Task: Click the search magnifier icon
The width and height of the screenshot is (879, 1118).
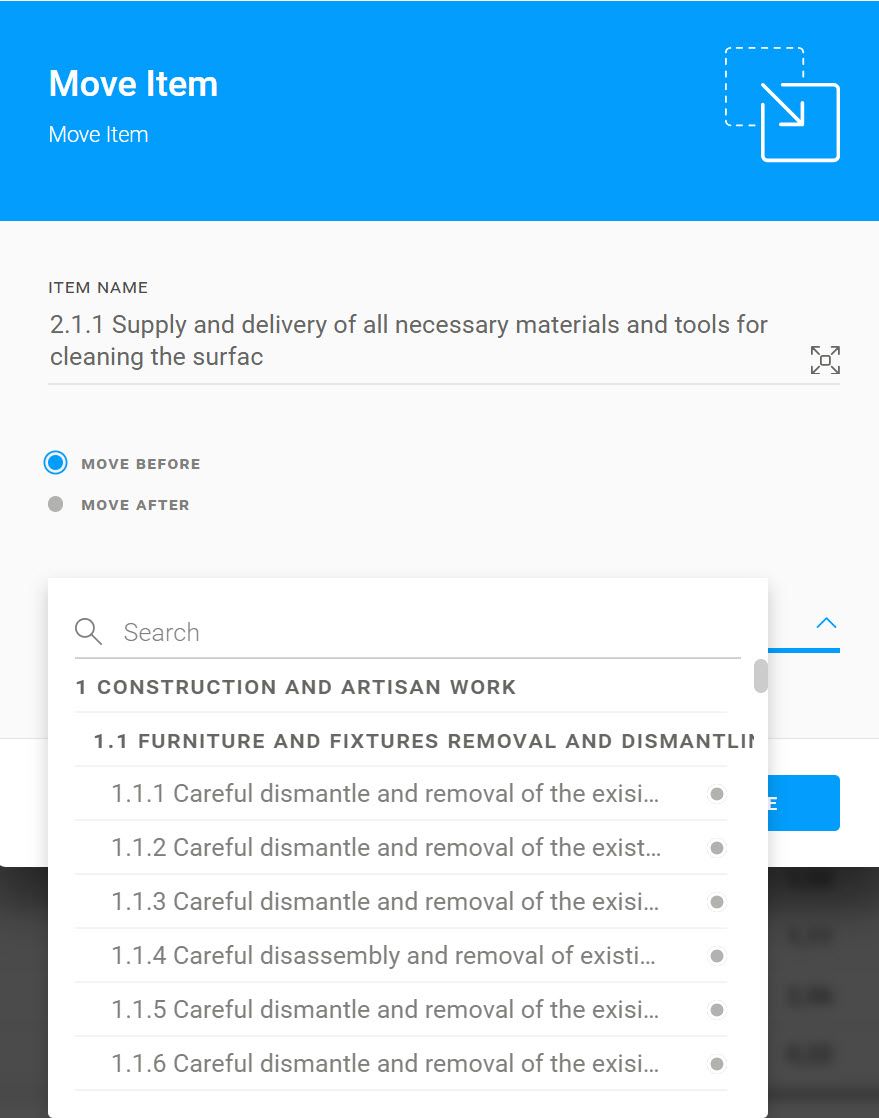Action: (88, 632)
